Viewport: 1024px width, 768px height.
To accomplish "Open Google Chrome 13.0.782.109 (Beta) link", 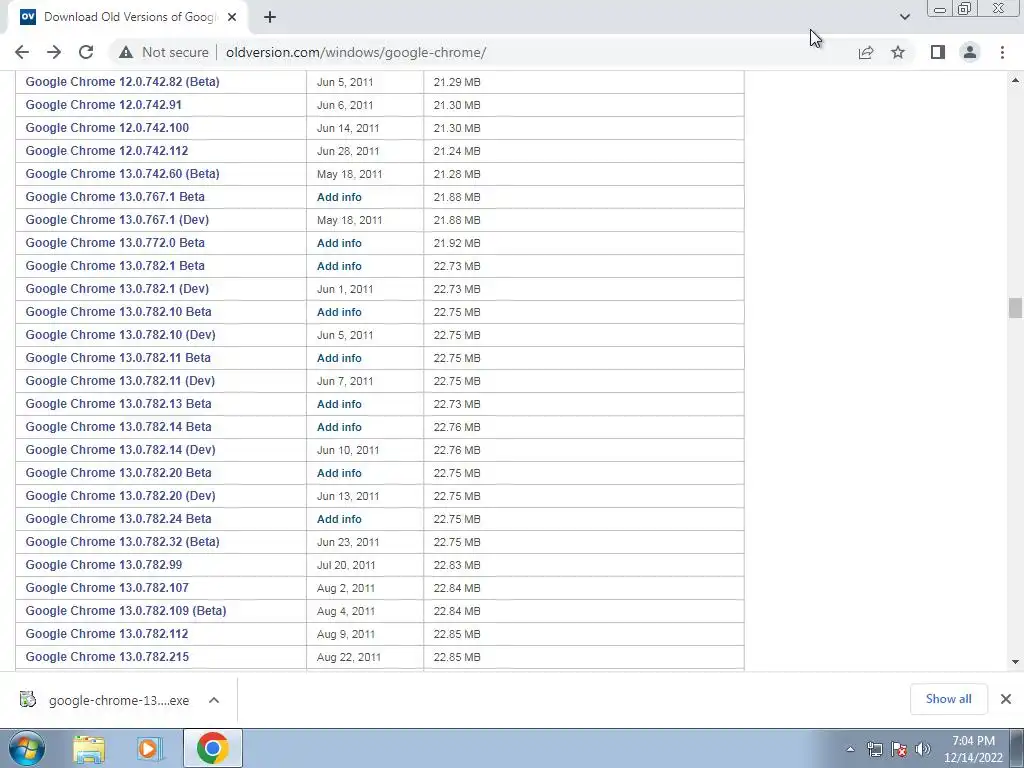I will click(x=125, y=611).
